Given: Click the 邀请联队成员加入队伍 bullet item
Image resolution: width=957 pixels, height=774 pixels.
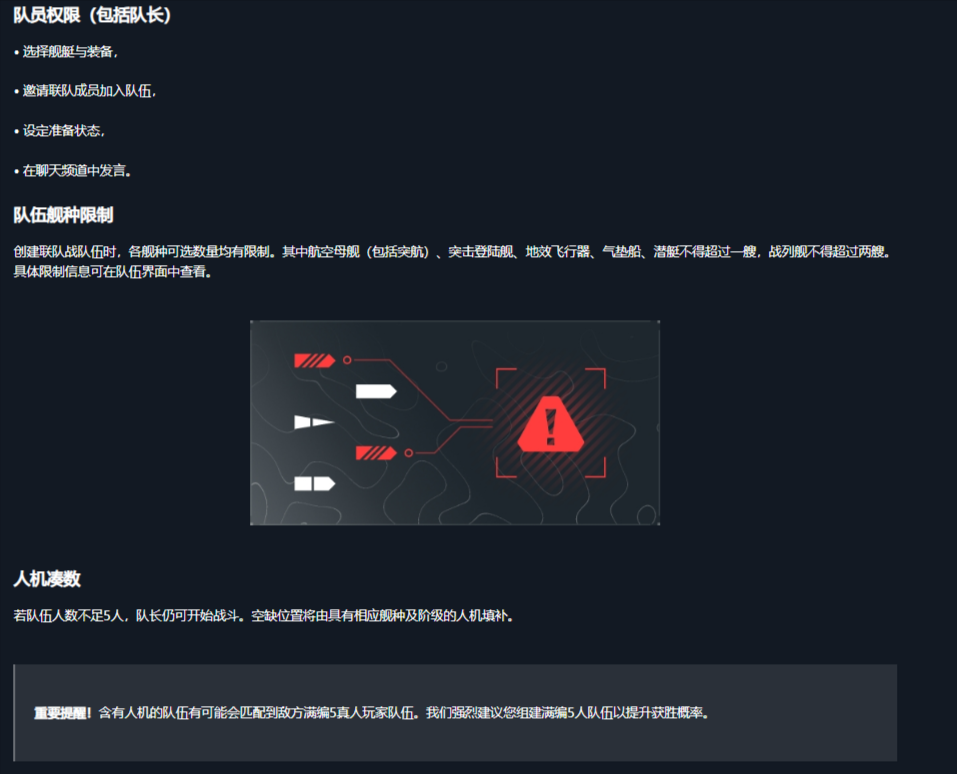Looking at the screenshot, I should [x=85, y=91].
